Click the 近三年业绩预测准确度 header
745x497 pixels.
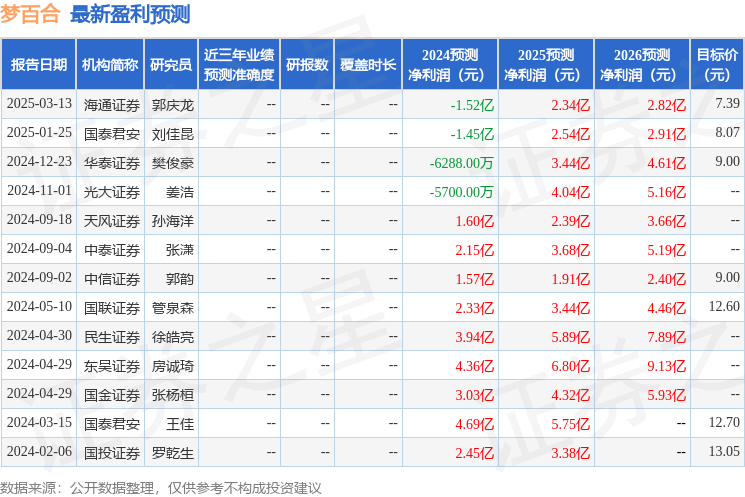pos(239,65)
